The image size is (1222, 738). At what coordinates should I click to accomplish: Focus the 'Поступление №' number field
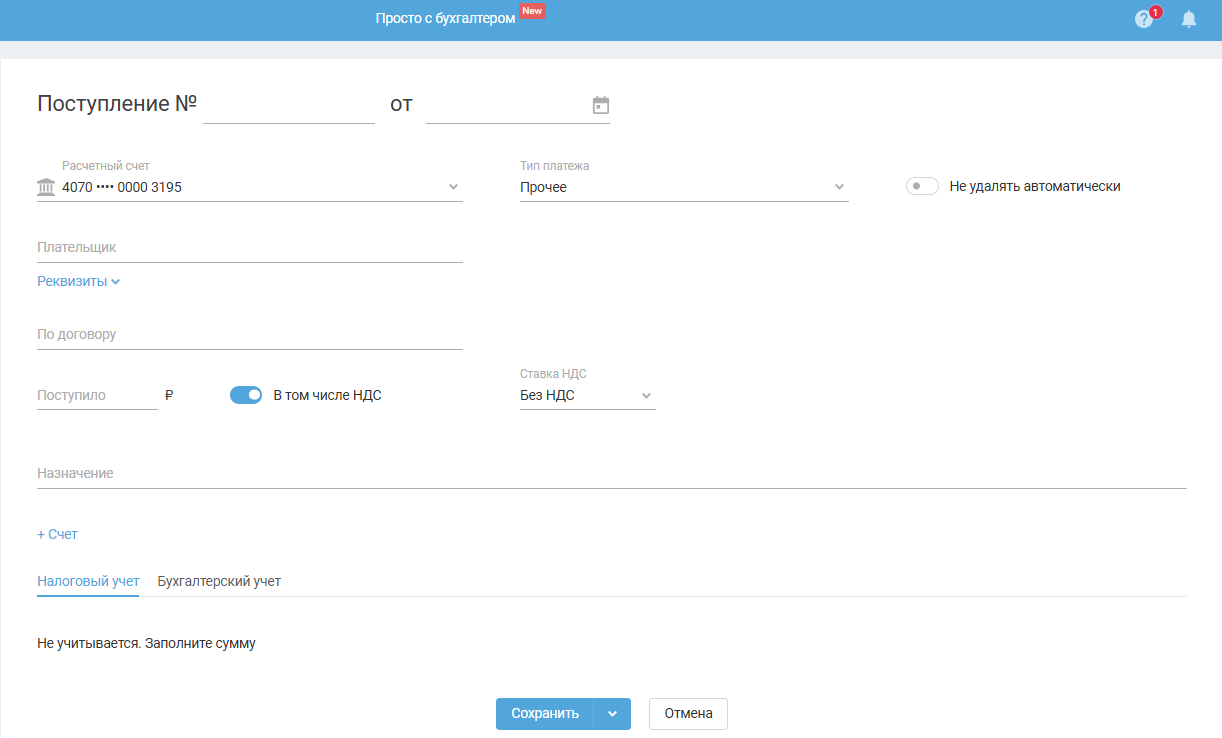tap(289, 105)
